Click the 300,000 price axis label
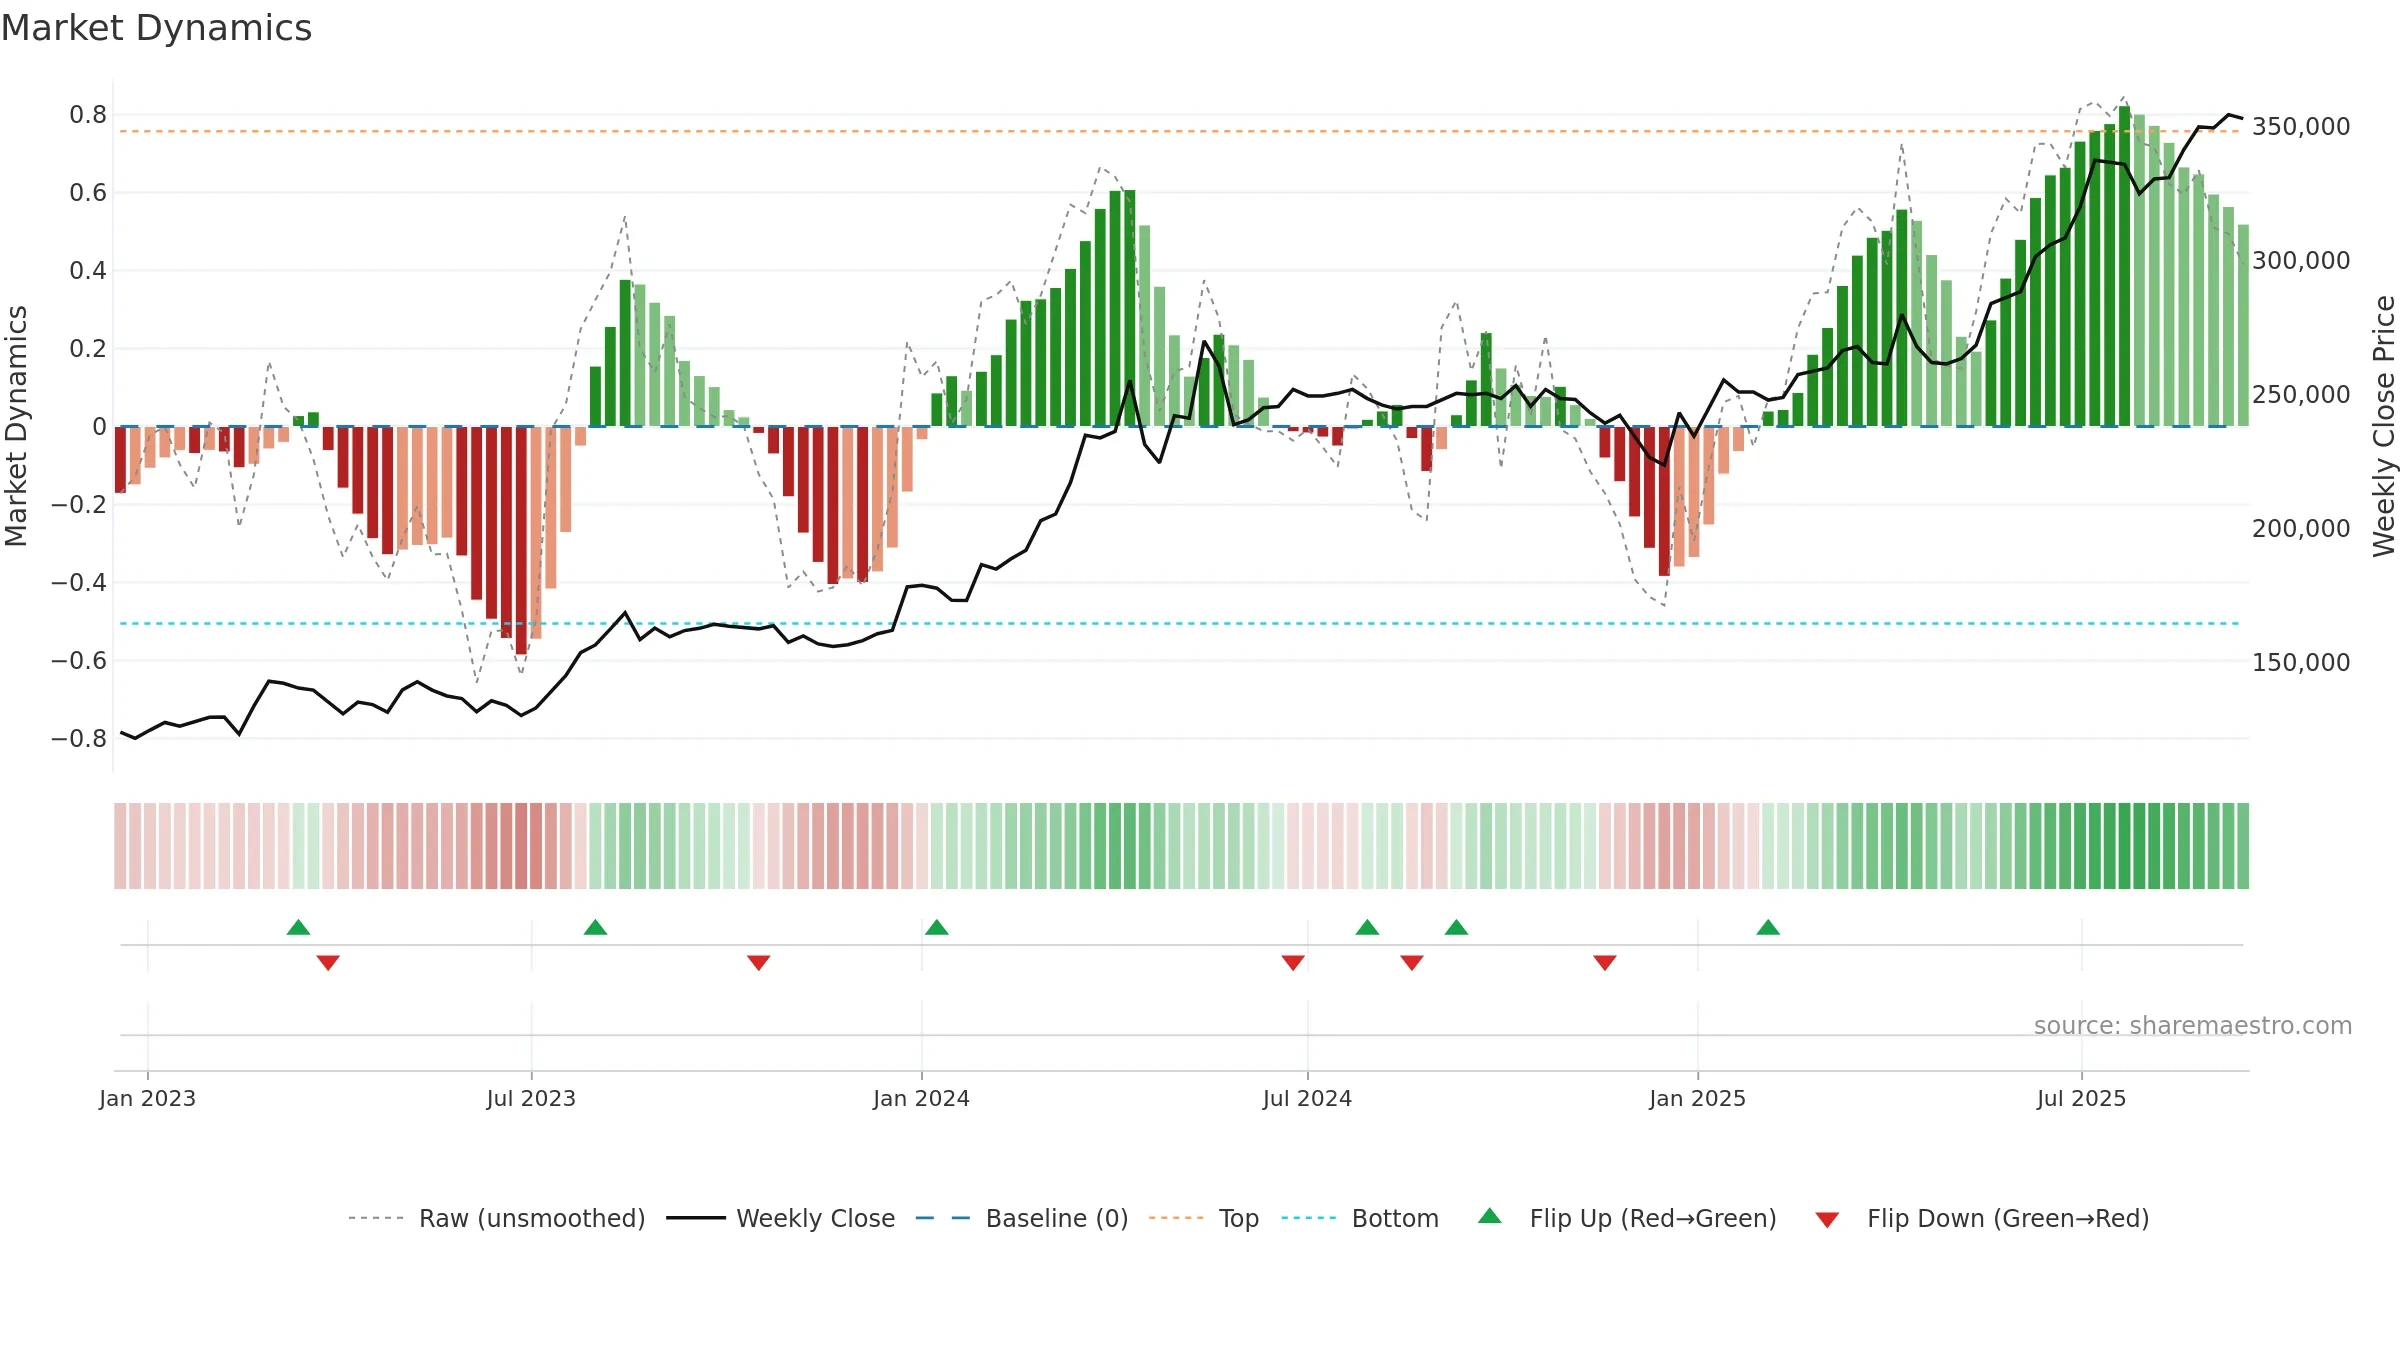Image resolution: width=2400 pixels, height=1350 pixels. coord(2301,261)
